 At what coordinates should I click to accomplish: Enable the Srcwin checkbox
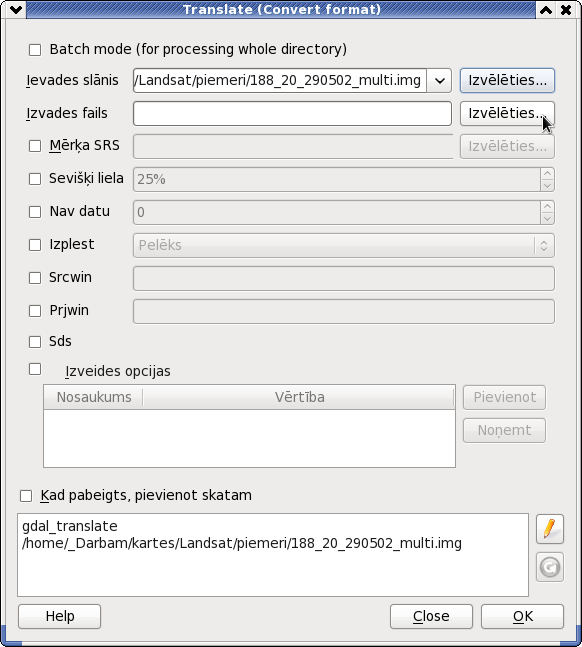point(35,278)
